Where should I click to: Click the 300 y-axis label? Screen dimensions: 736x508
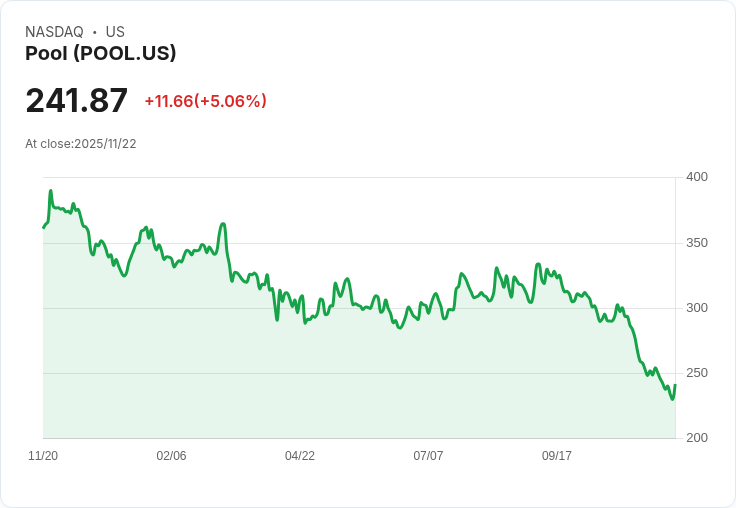point(696,308)
